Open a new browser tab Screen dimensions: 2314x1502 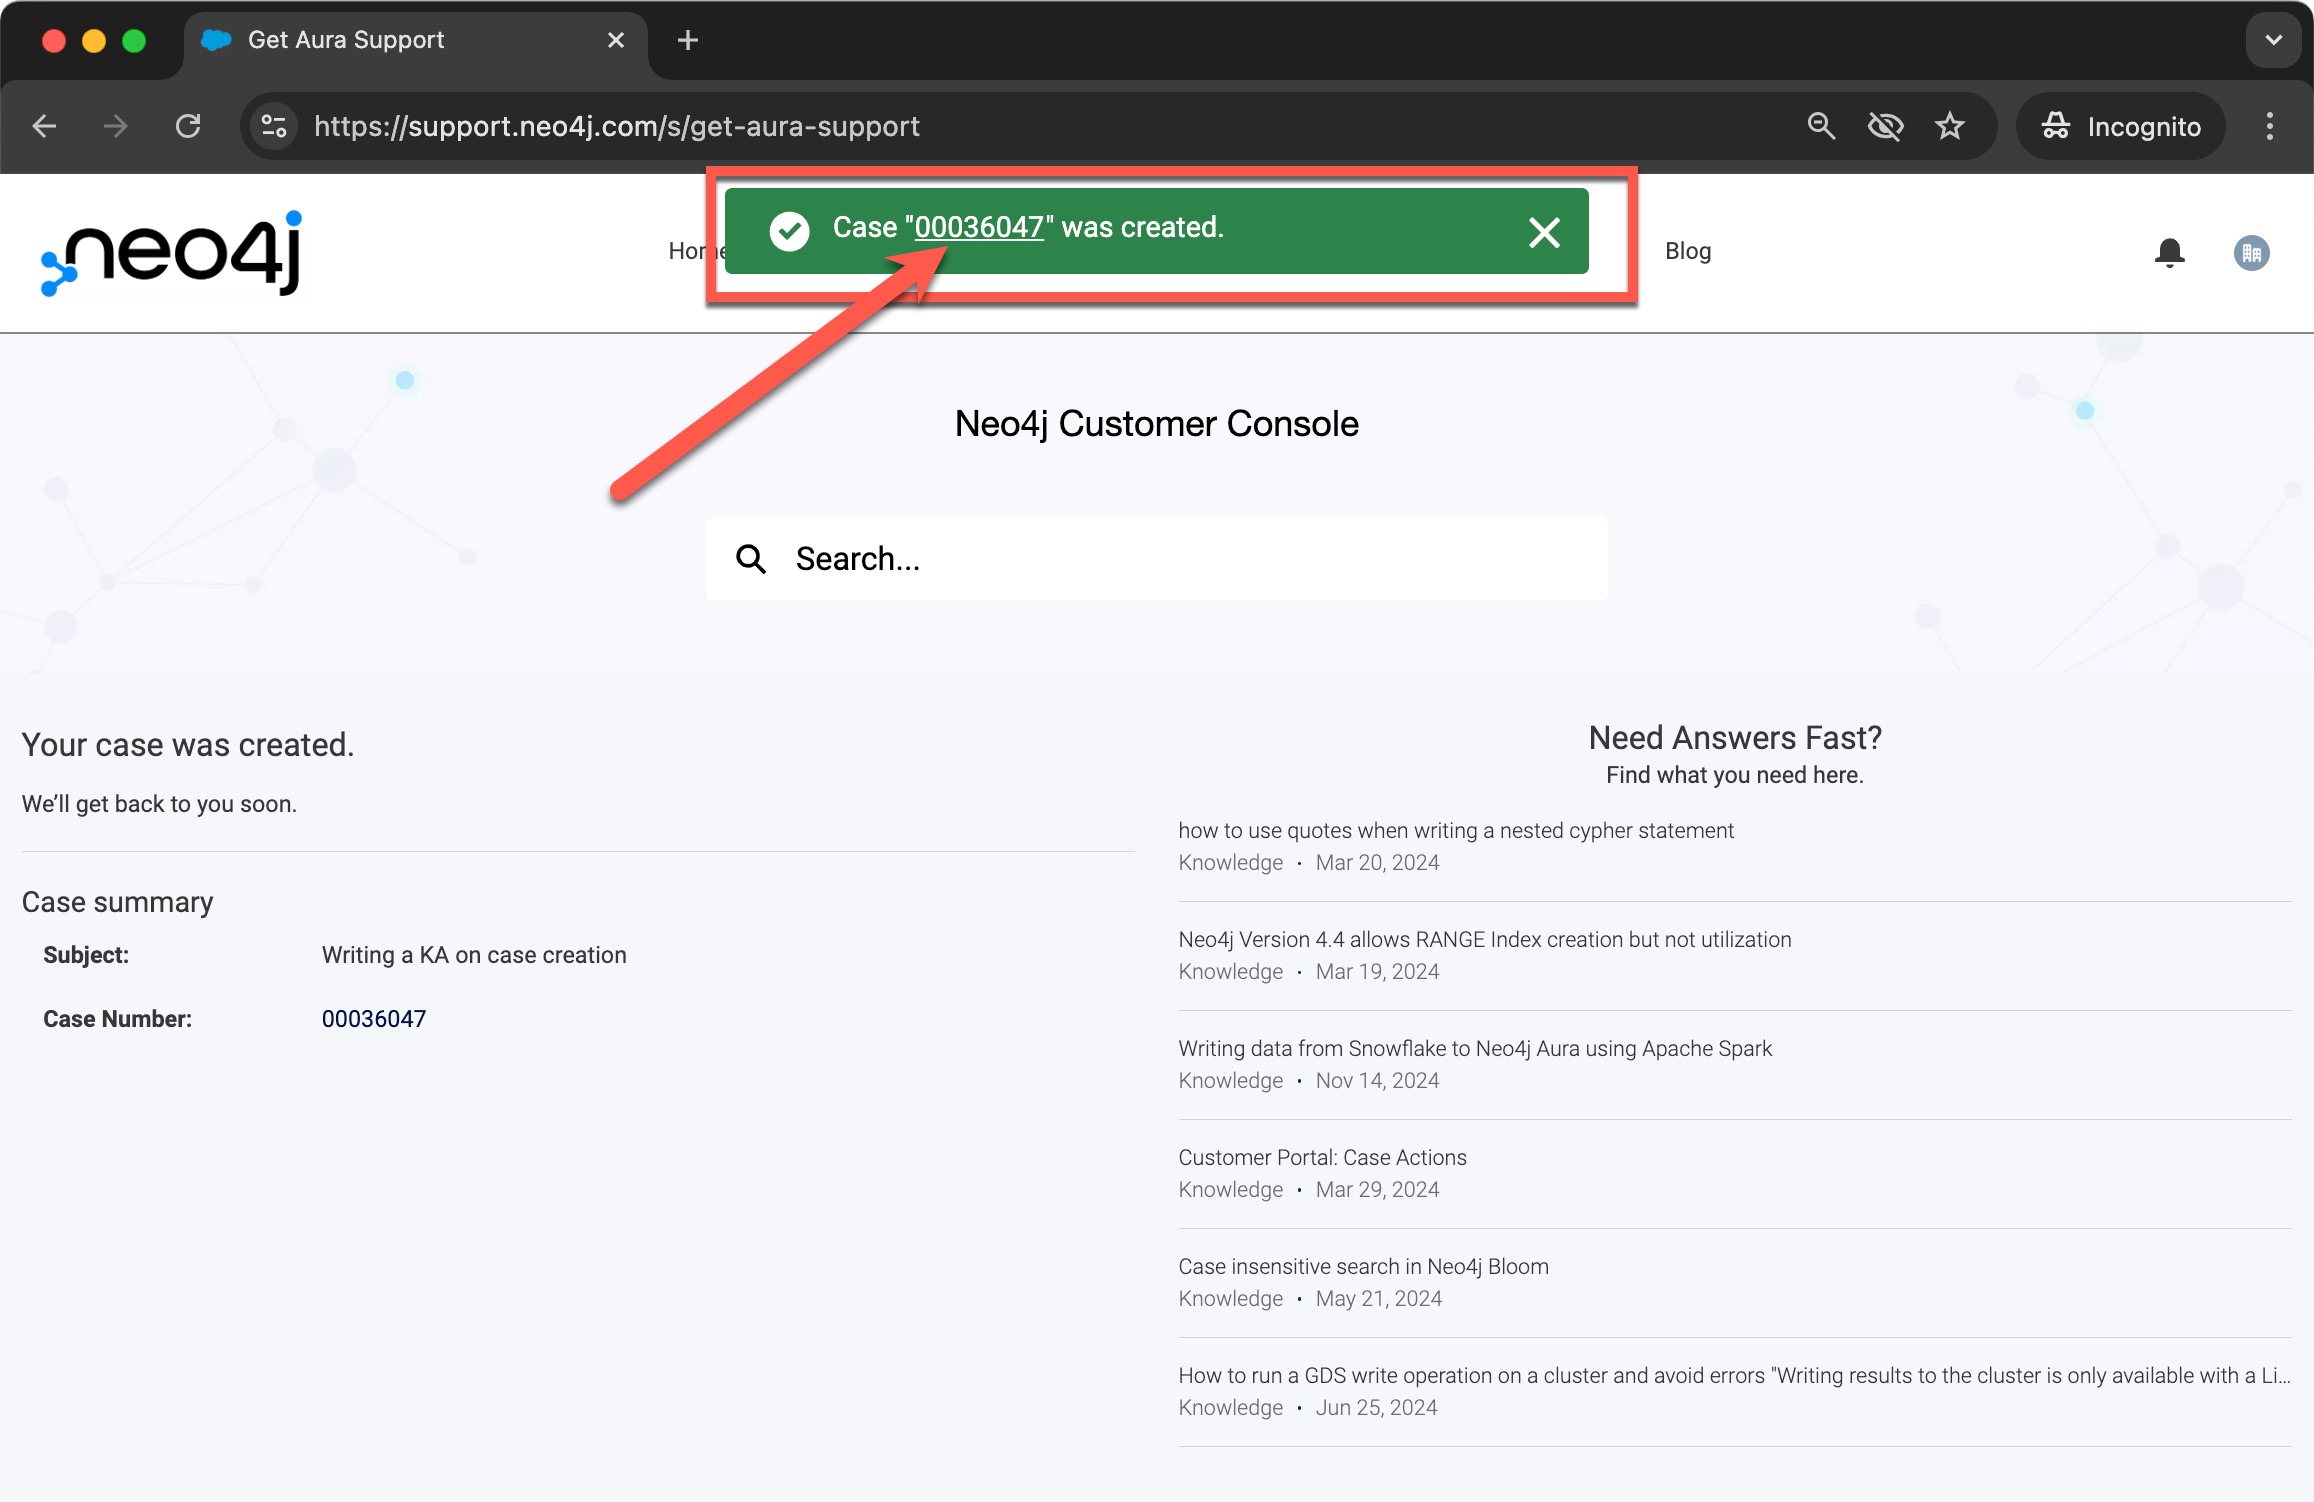(x=688, y=40)
